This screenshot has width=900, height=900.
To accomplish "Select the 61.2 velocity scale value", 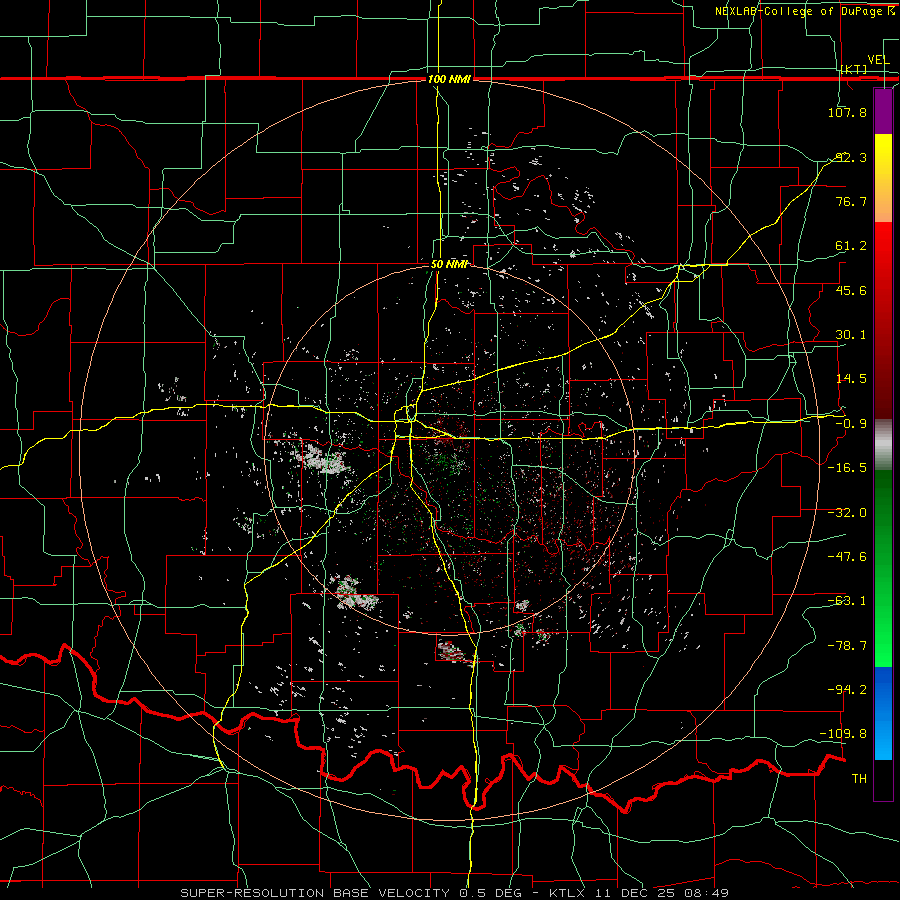I will [x=851, y=246].
